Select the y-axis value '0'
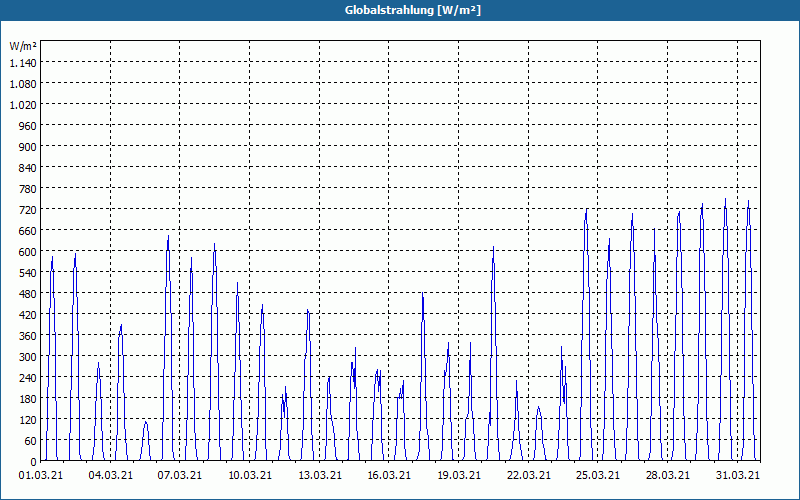Image resolution: width=800 pixels, height=500 pixels. (34, 462)
